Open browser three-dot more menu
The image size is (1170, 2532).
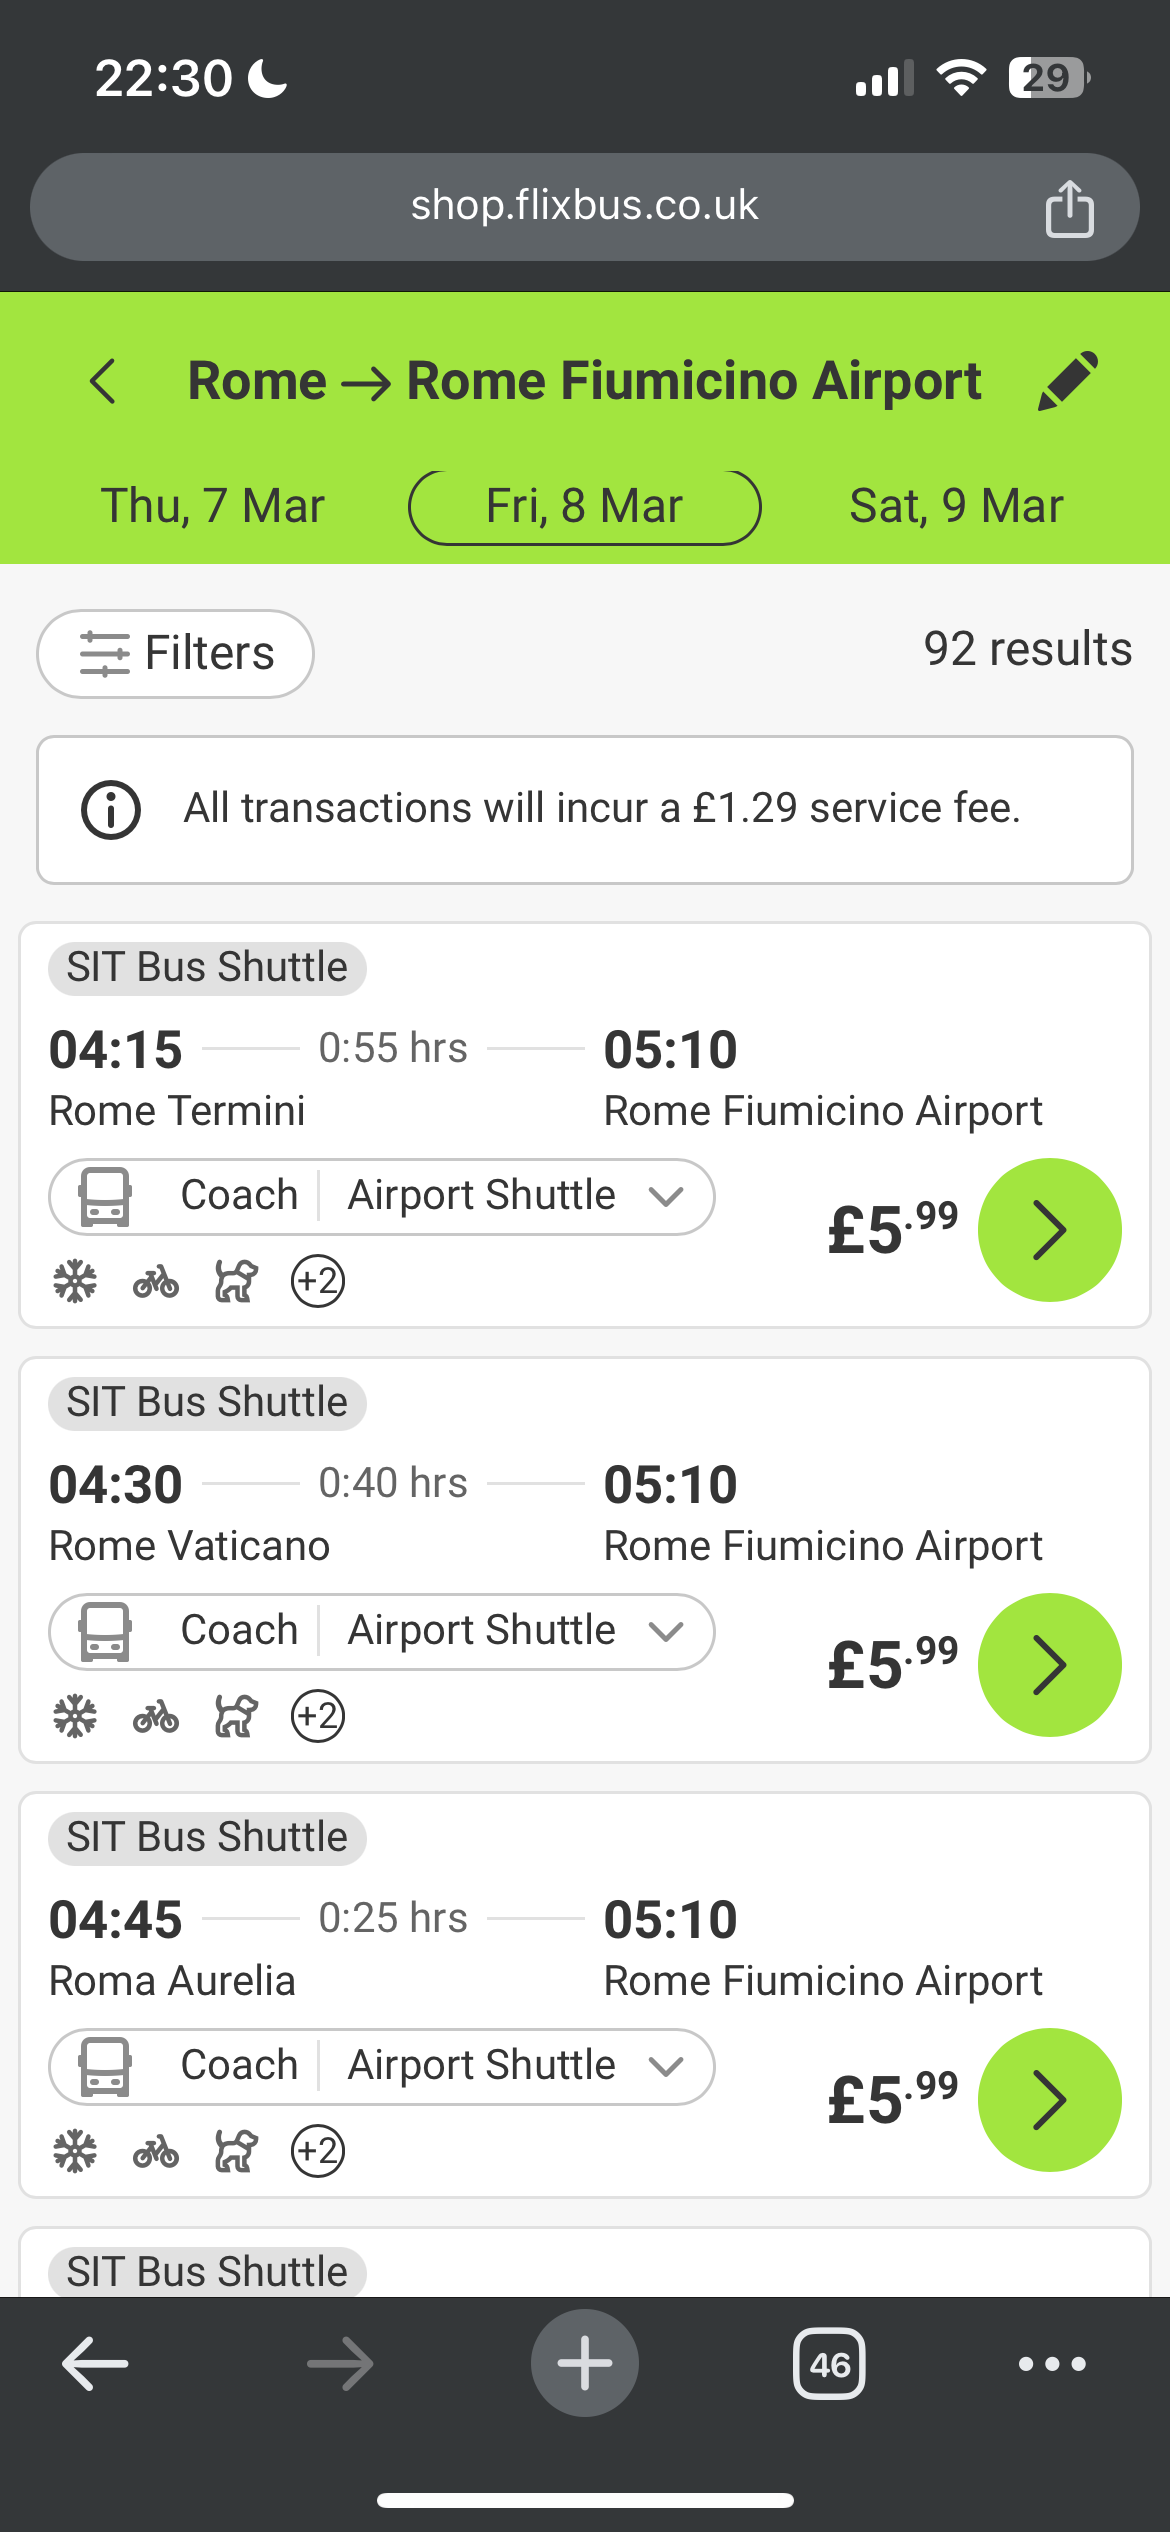(1052, 2364)
